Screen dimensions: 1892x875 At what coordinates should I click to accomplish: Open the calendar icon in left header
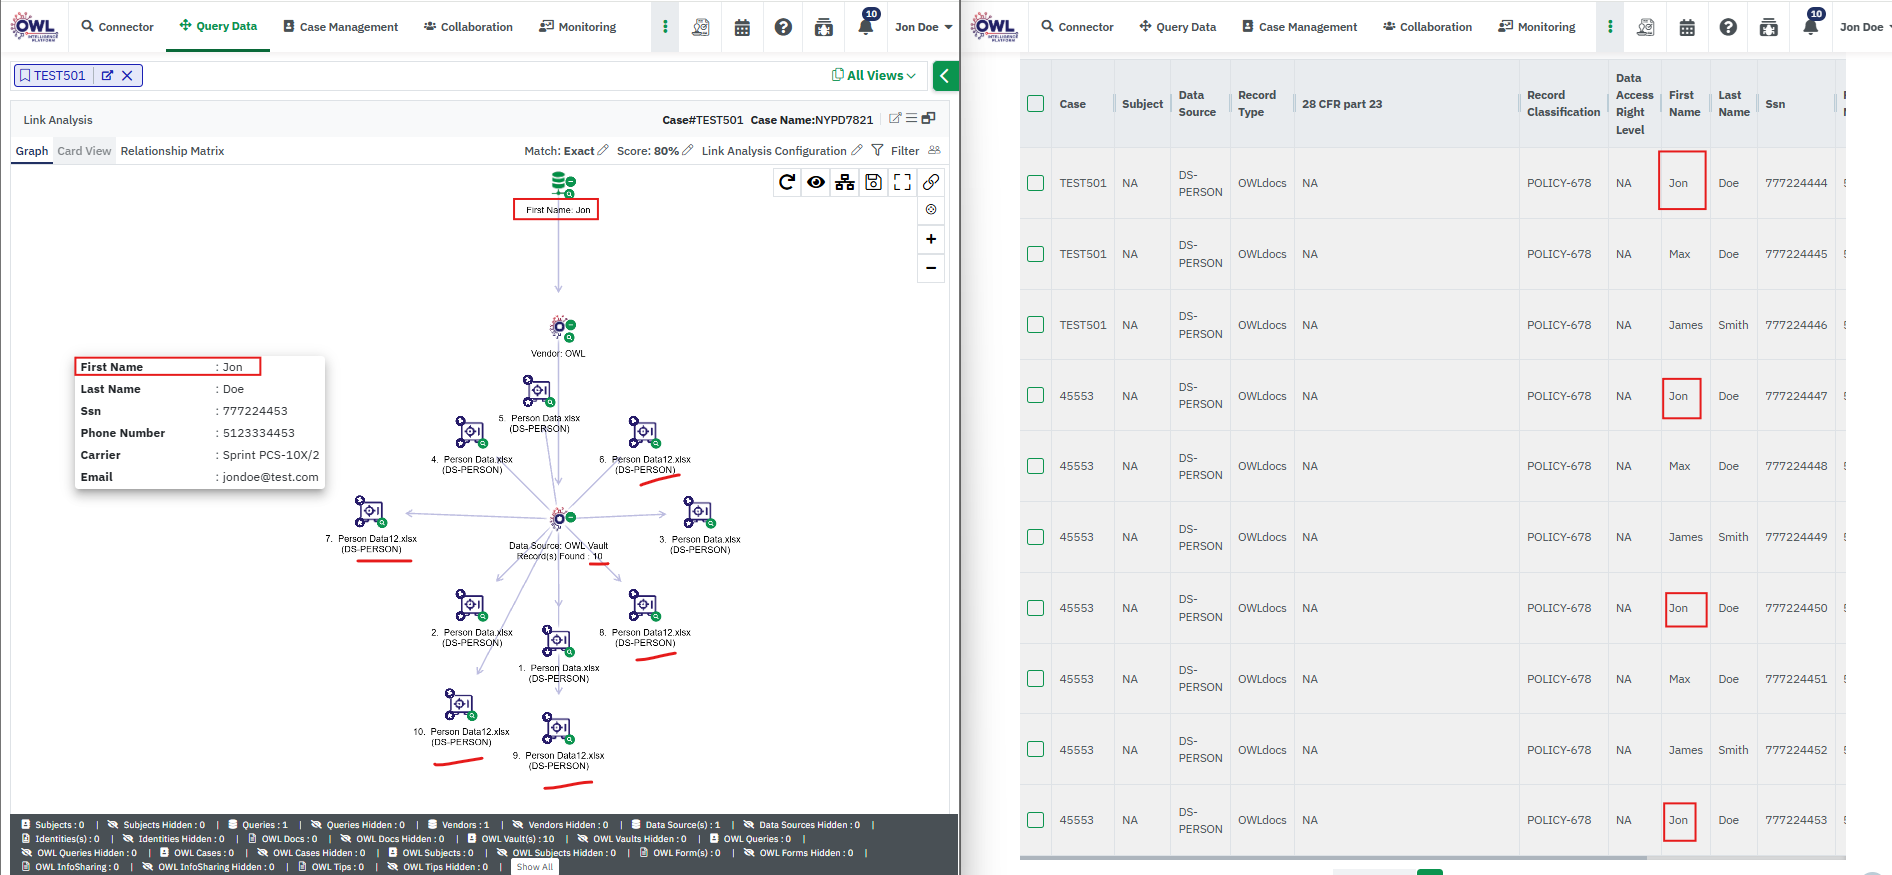click(742, 27)
